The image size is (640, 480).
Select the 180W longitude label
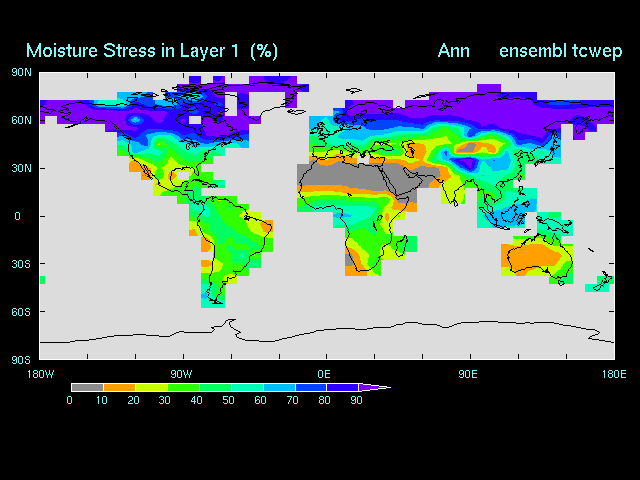coord(40,373)
